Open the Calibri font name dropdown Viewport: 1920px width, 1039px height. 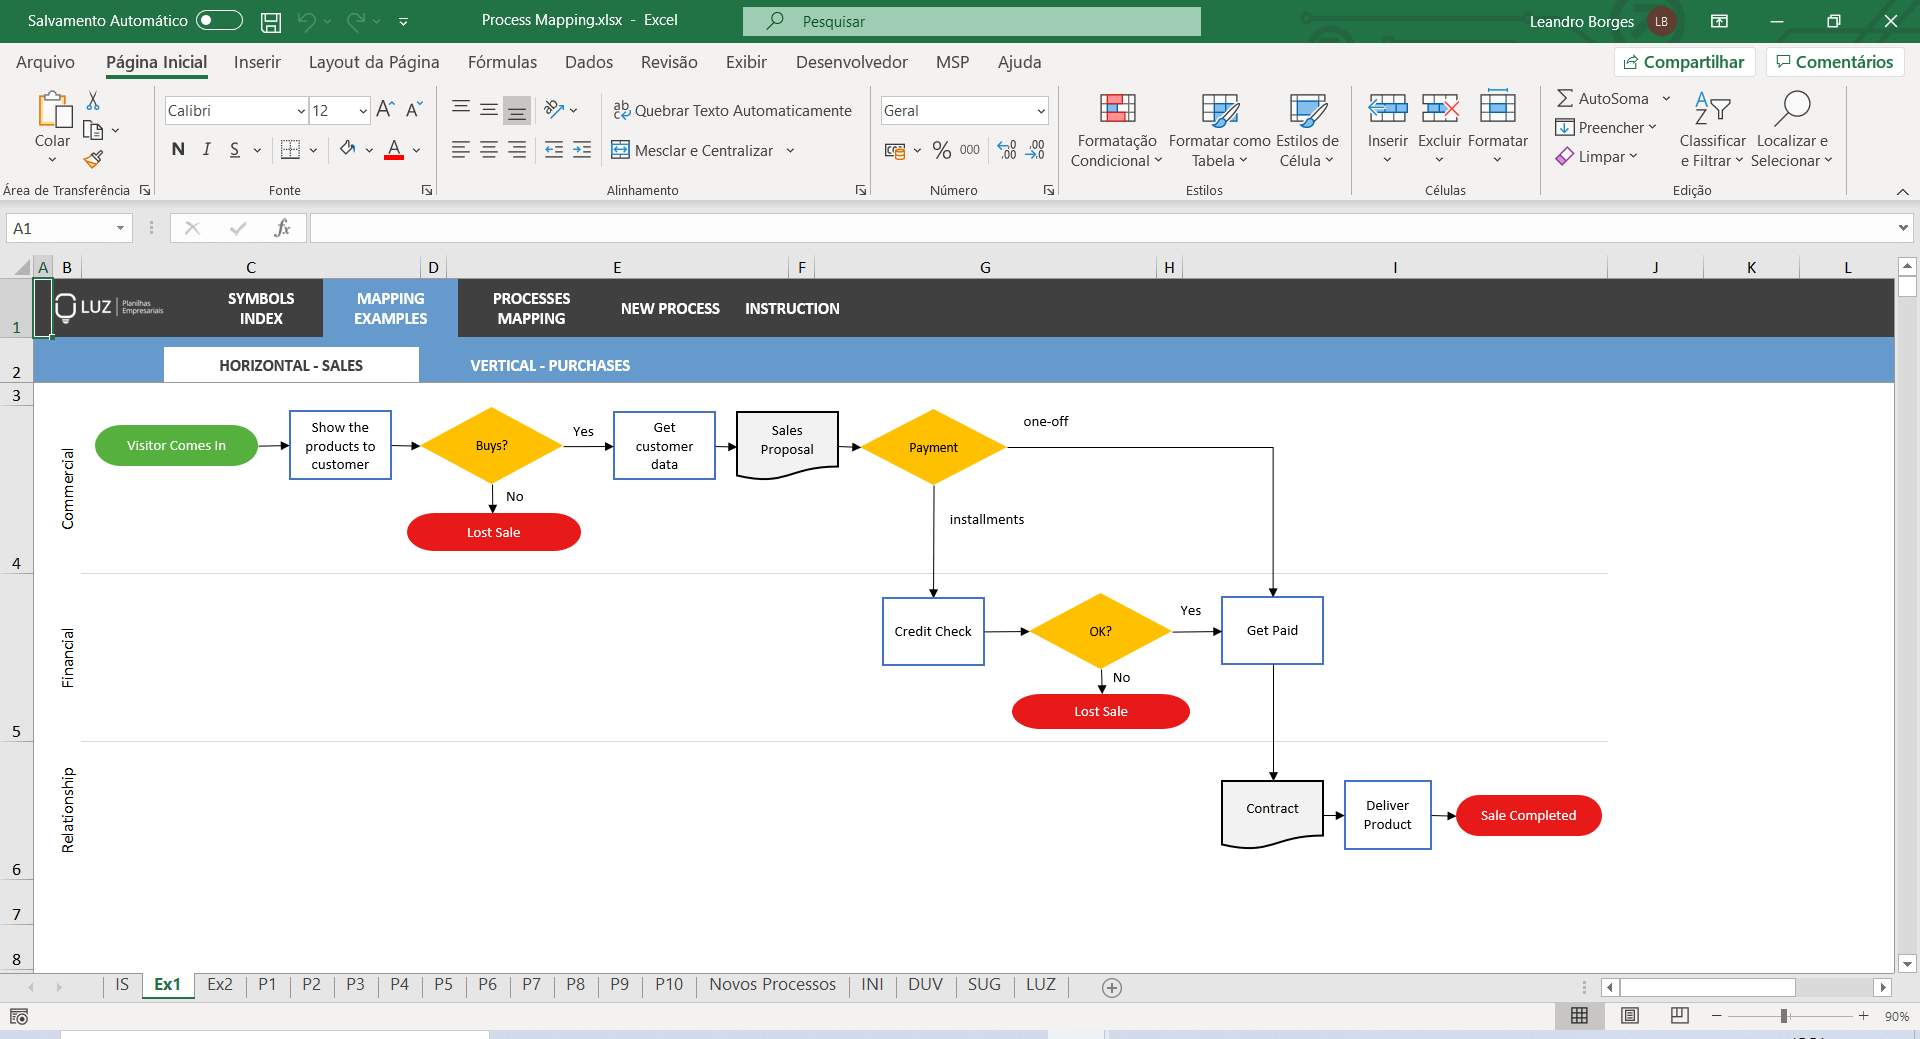coord(301,111)
